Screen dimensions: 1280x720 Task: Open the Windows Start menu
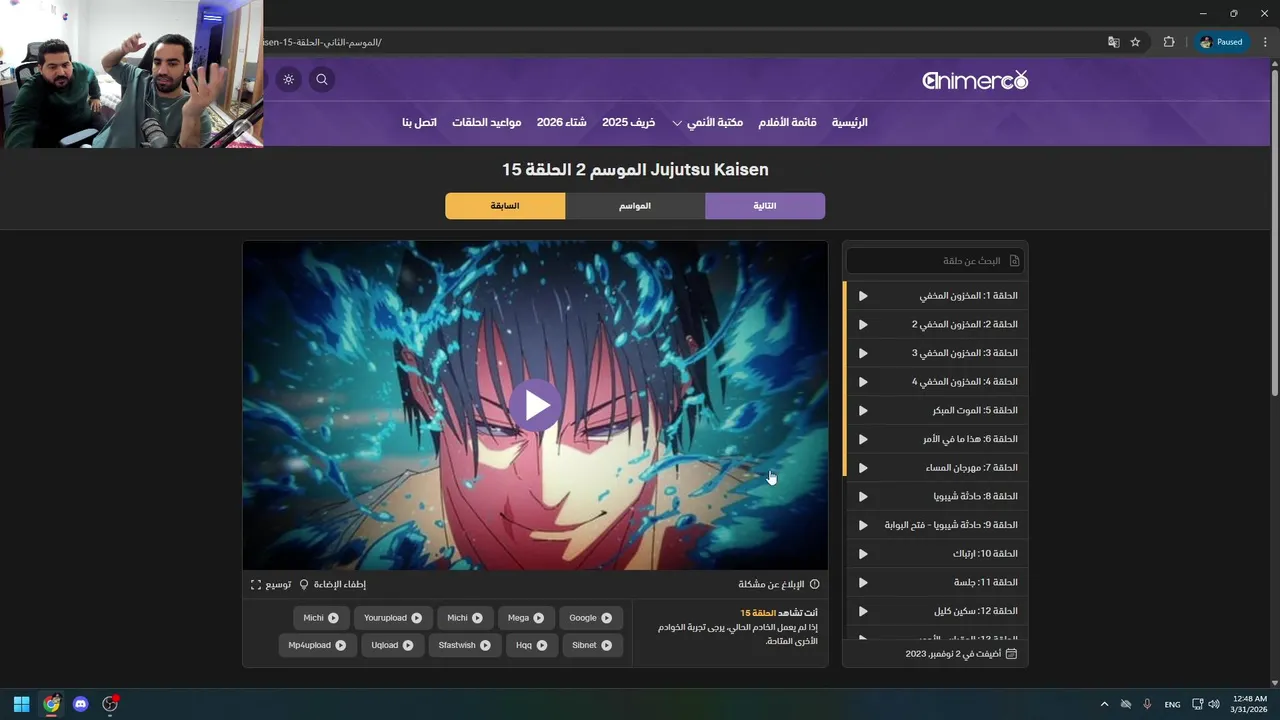[21, 704]
